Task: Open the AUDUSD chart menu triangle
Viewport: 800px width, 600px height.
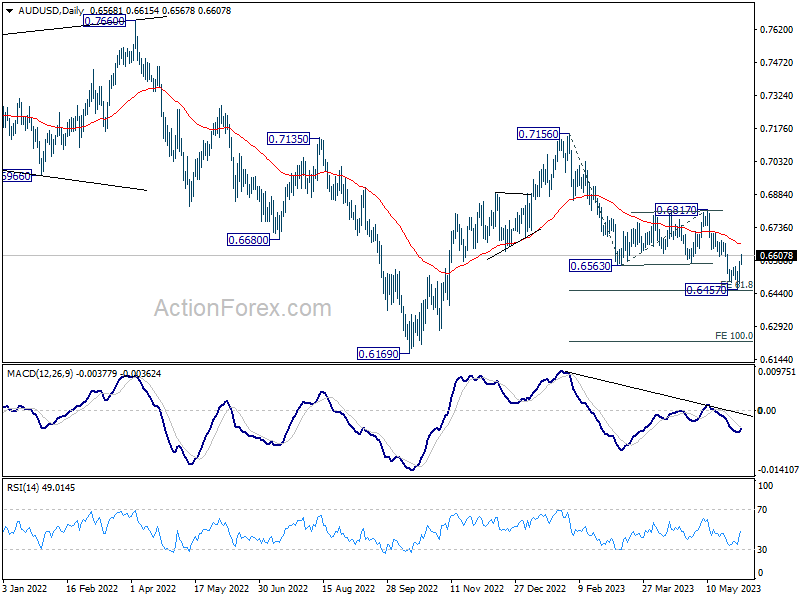Action: (9, 10)
